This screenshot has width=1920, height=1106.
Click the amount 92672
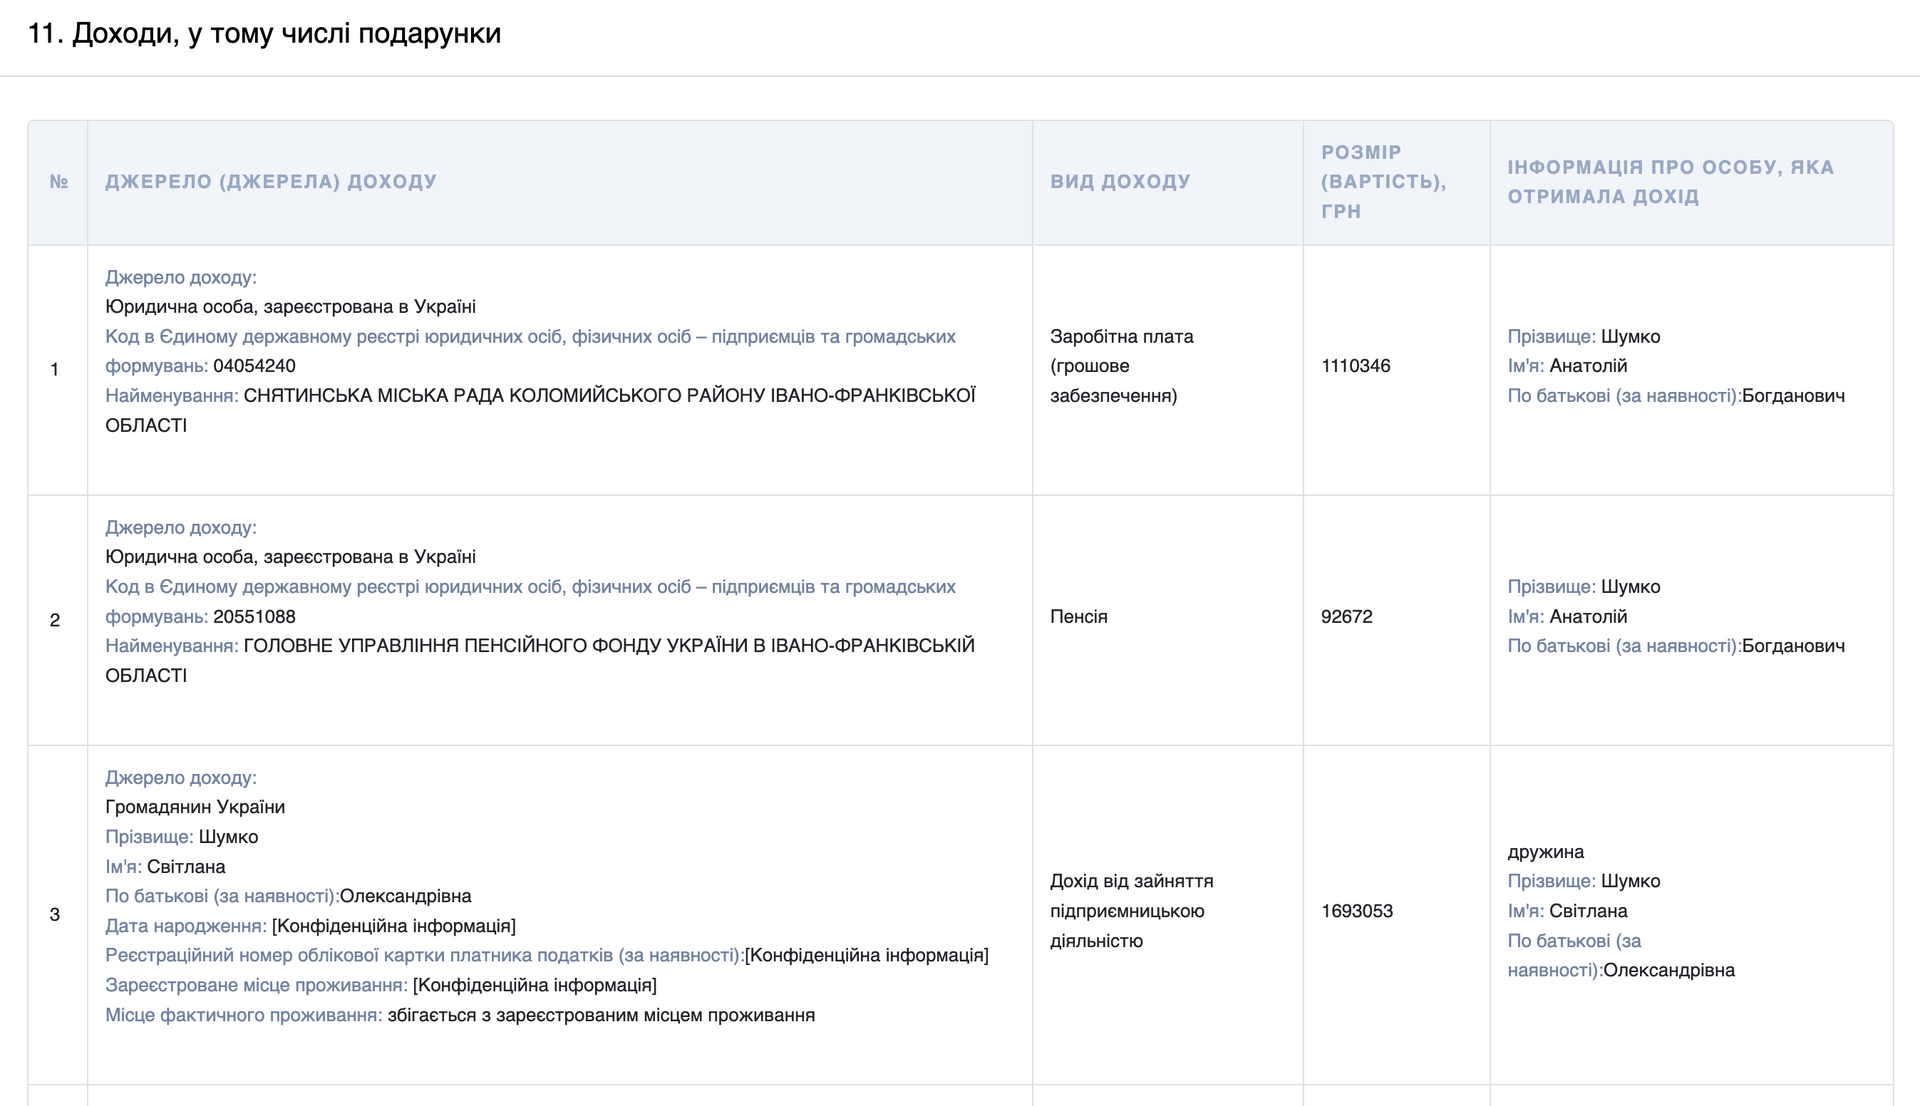pos(1347,616)
